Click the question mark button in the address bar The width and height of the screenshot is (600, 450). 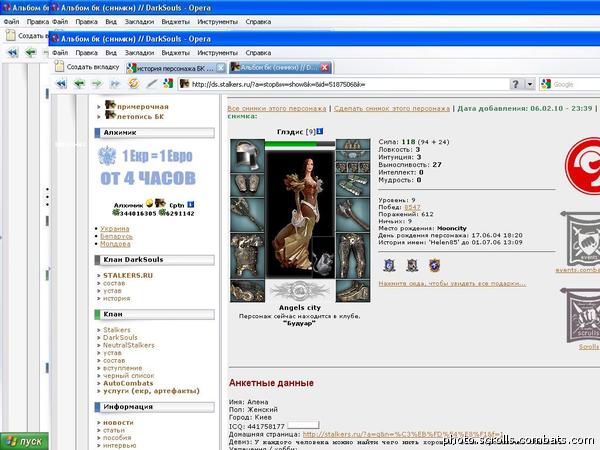515,84
